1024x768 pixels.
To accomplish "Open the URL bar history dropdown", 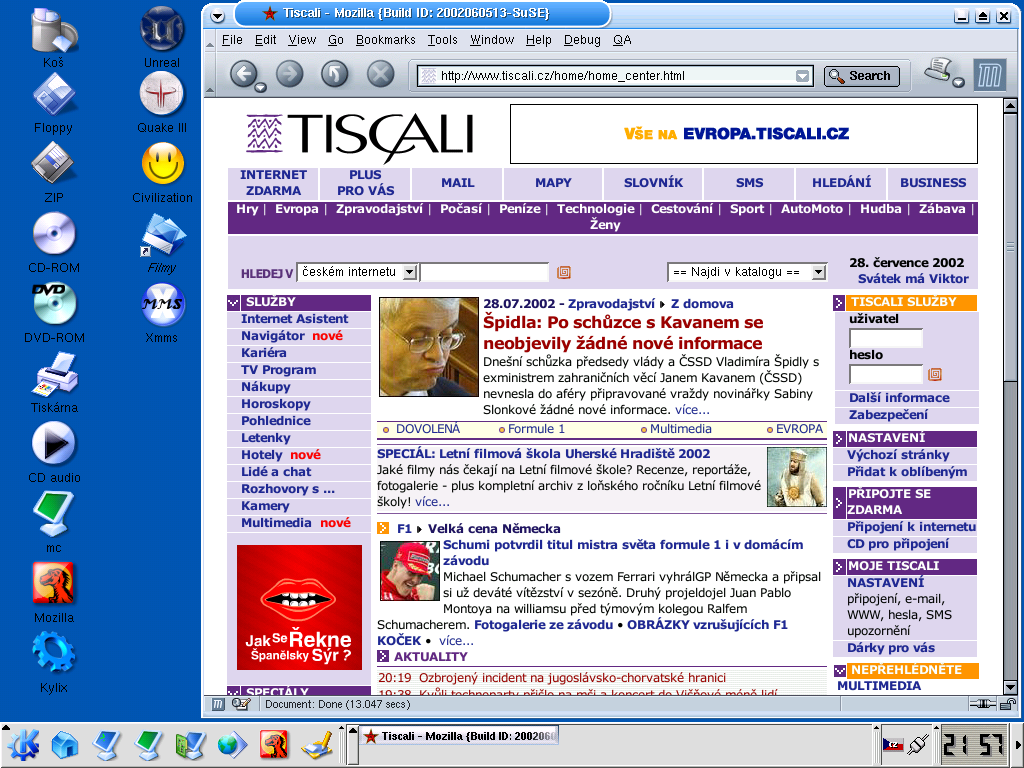I will click(803, 76).
